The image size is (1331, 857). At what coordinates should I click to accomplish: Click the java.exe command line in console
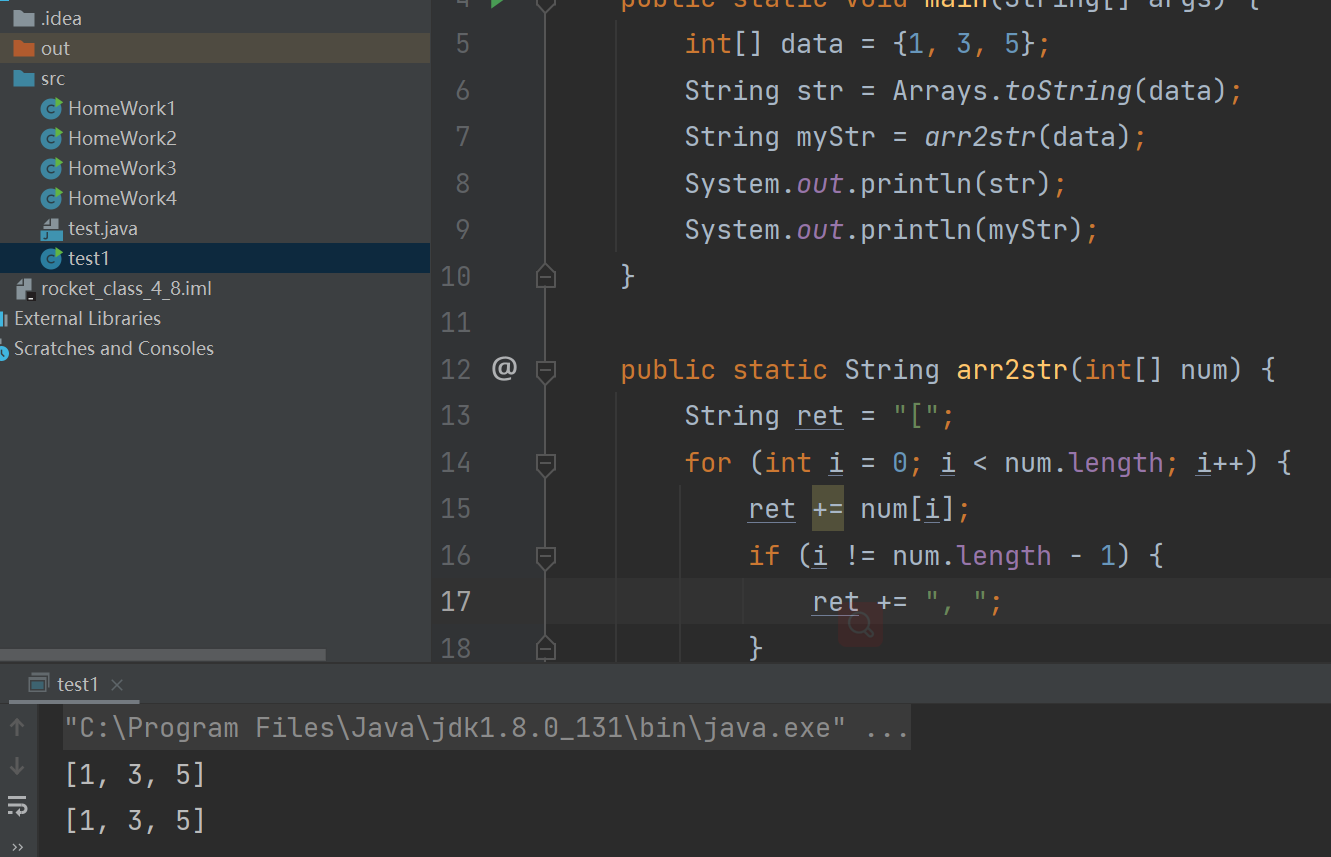486,727
